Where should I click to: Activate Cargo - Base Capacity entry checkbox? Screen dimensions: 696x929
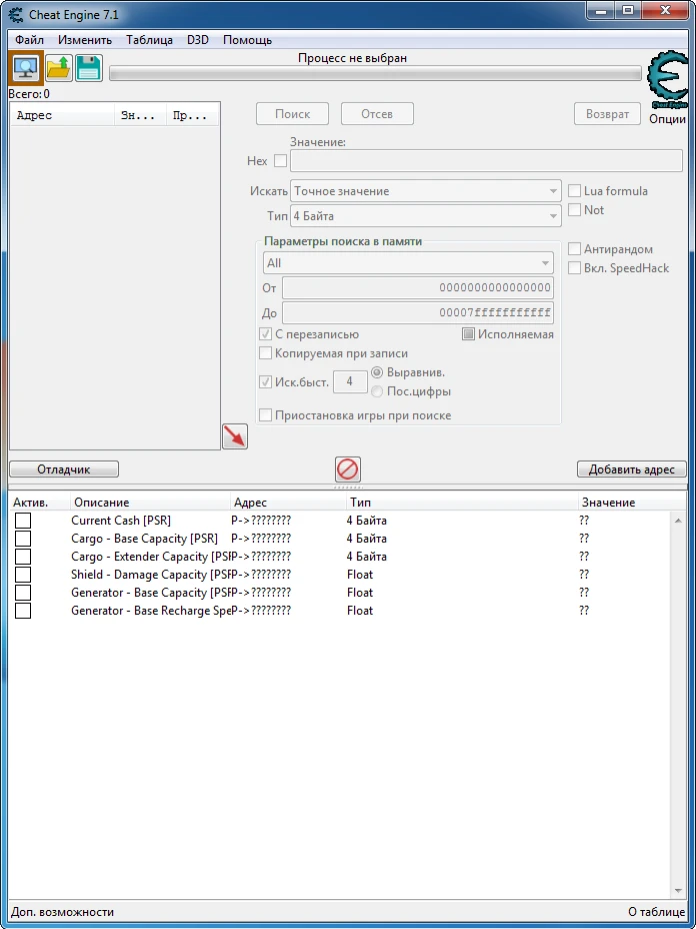tap(23, 539)
